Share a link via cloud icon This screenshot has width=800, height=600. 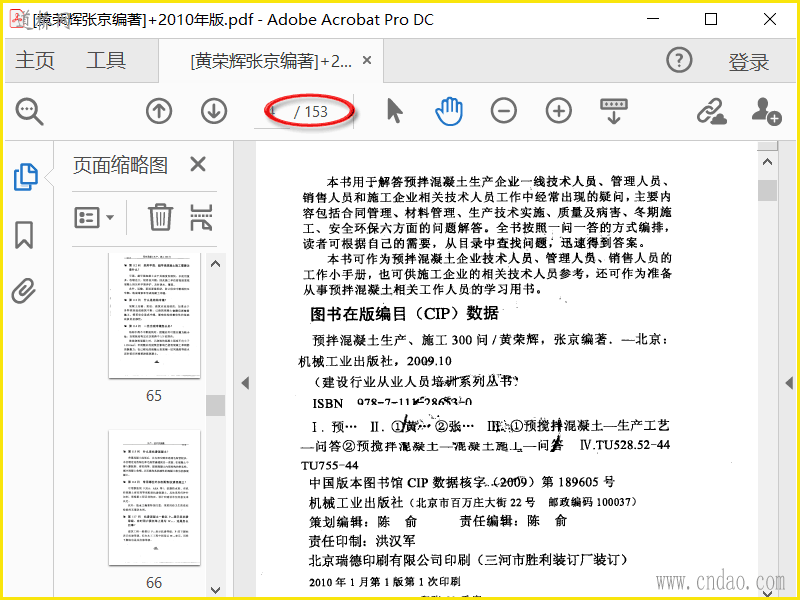pyautogui.click(x=711, y=111)
